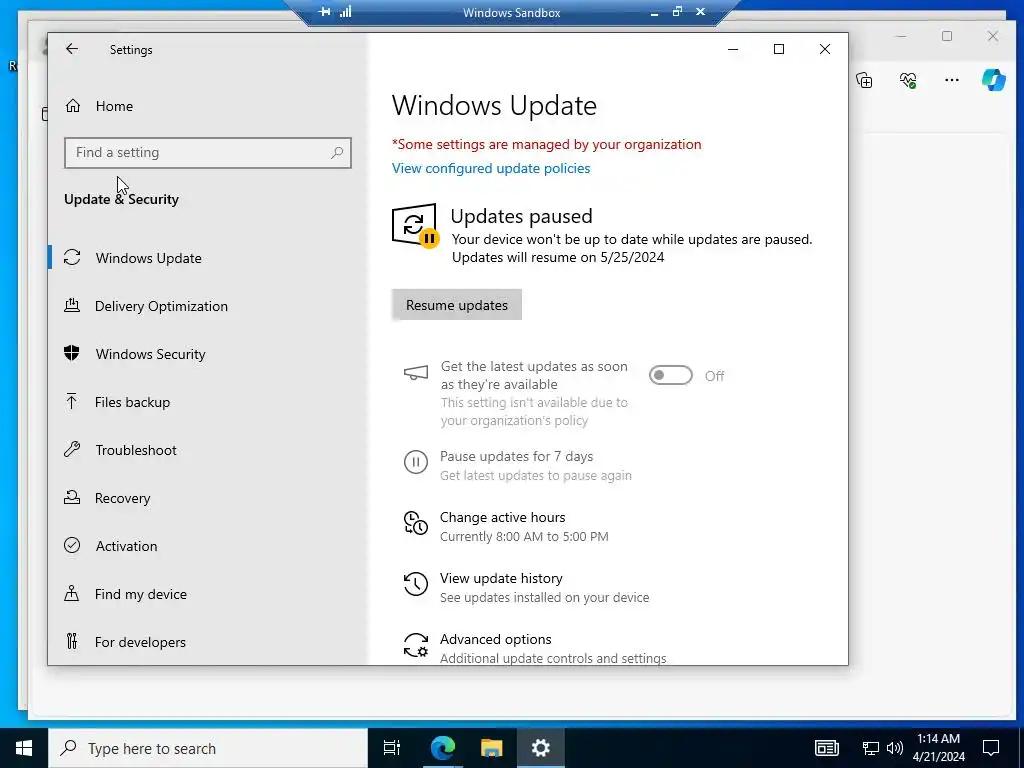Open View configured update policies link
The height and width of the screenshot is (768, 1024).
click(x=491, y=168)
